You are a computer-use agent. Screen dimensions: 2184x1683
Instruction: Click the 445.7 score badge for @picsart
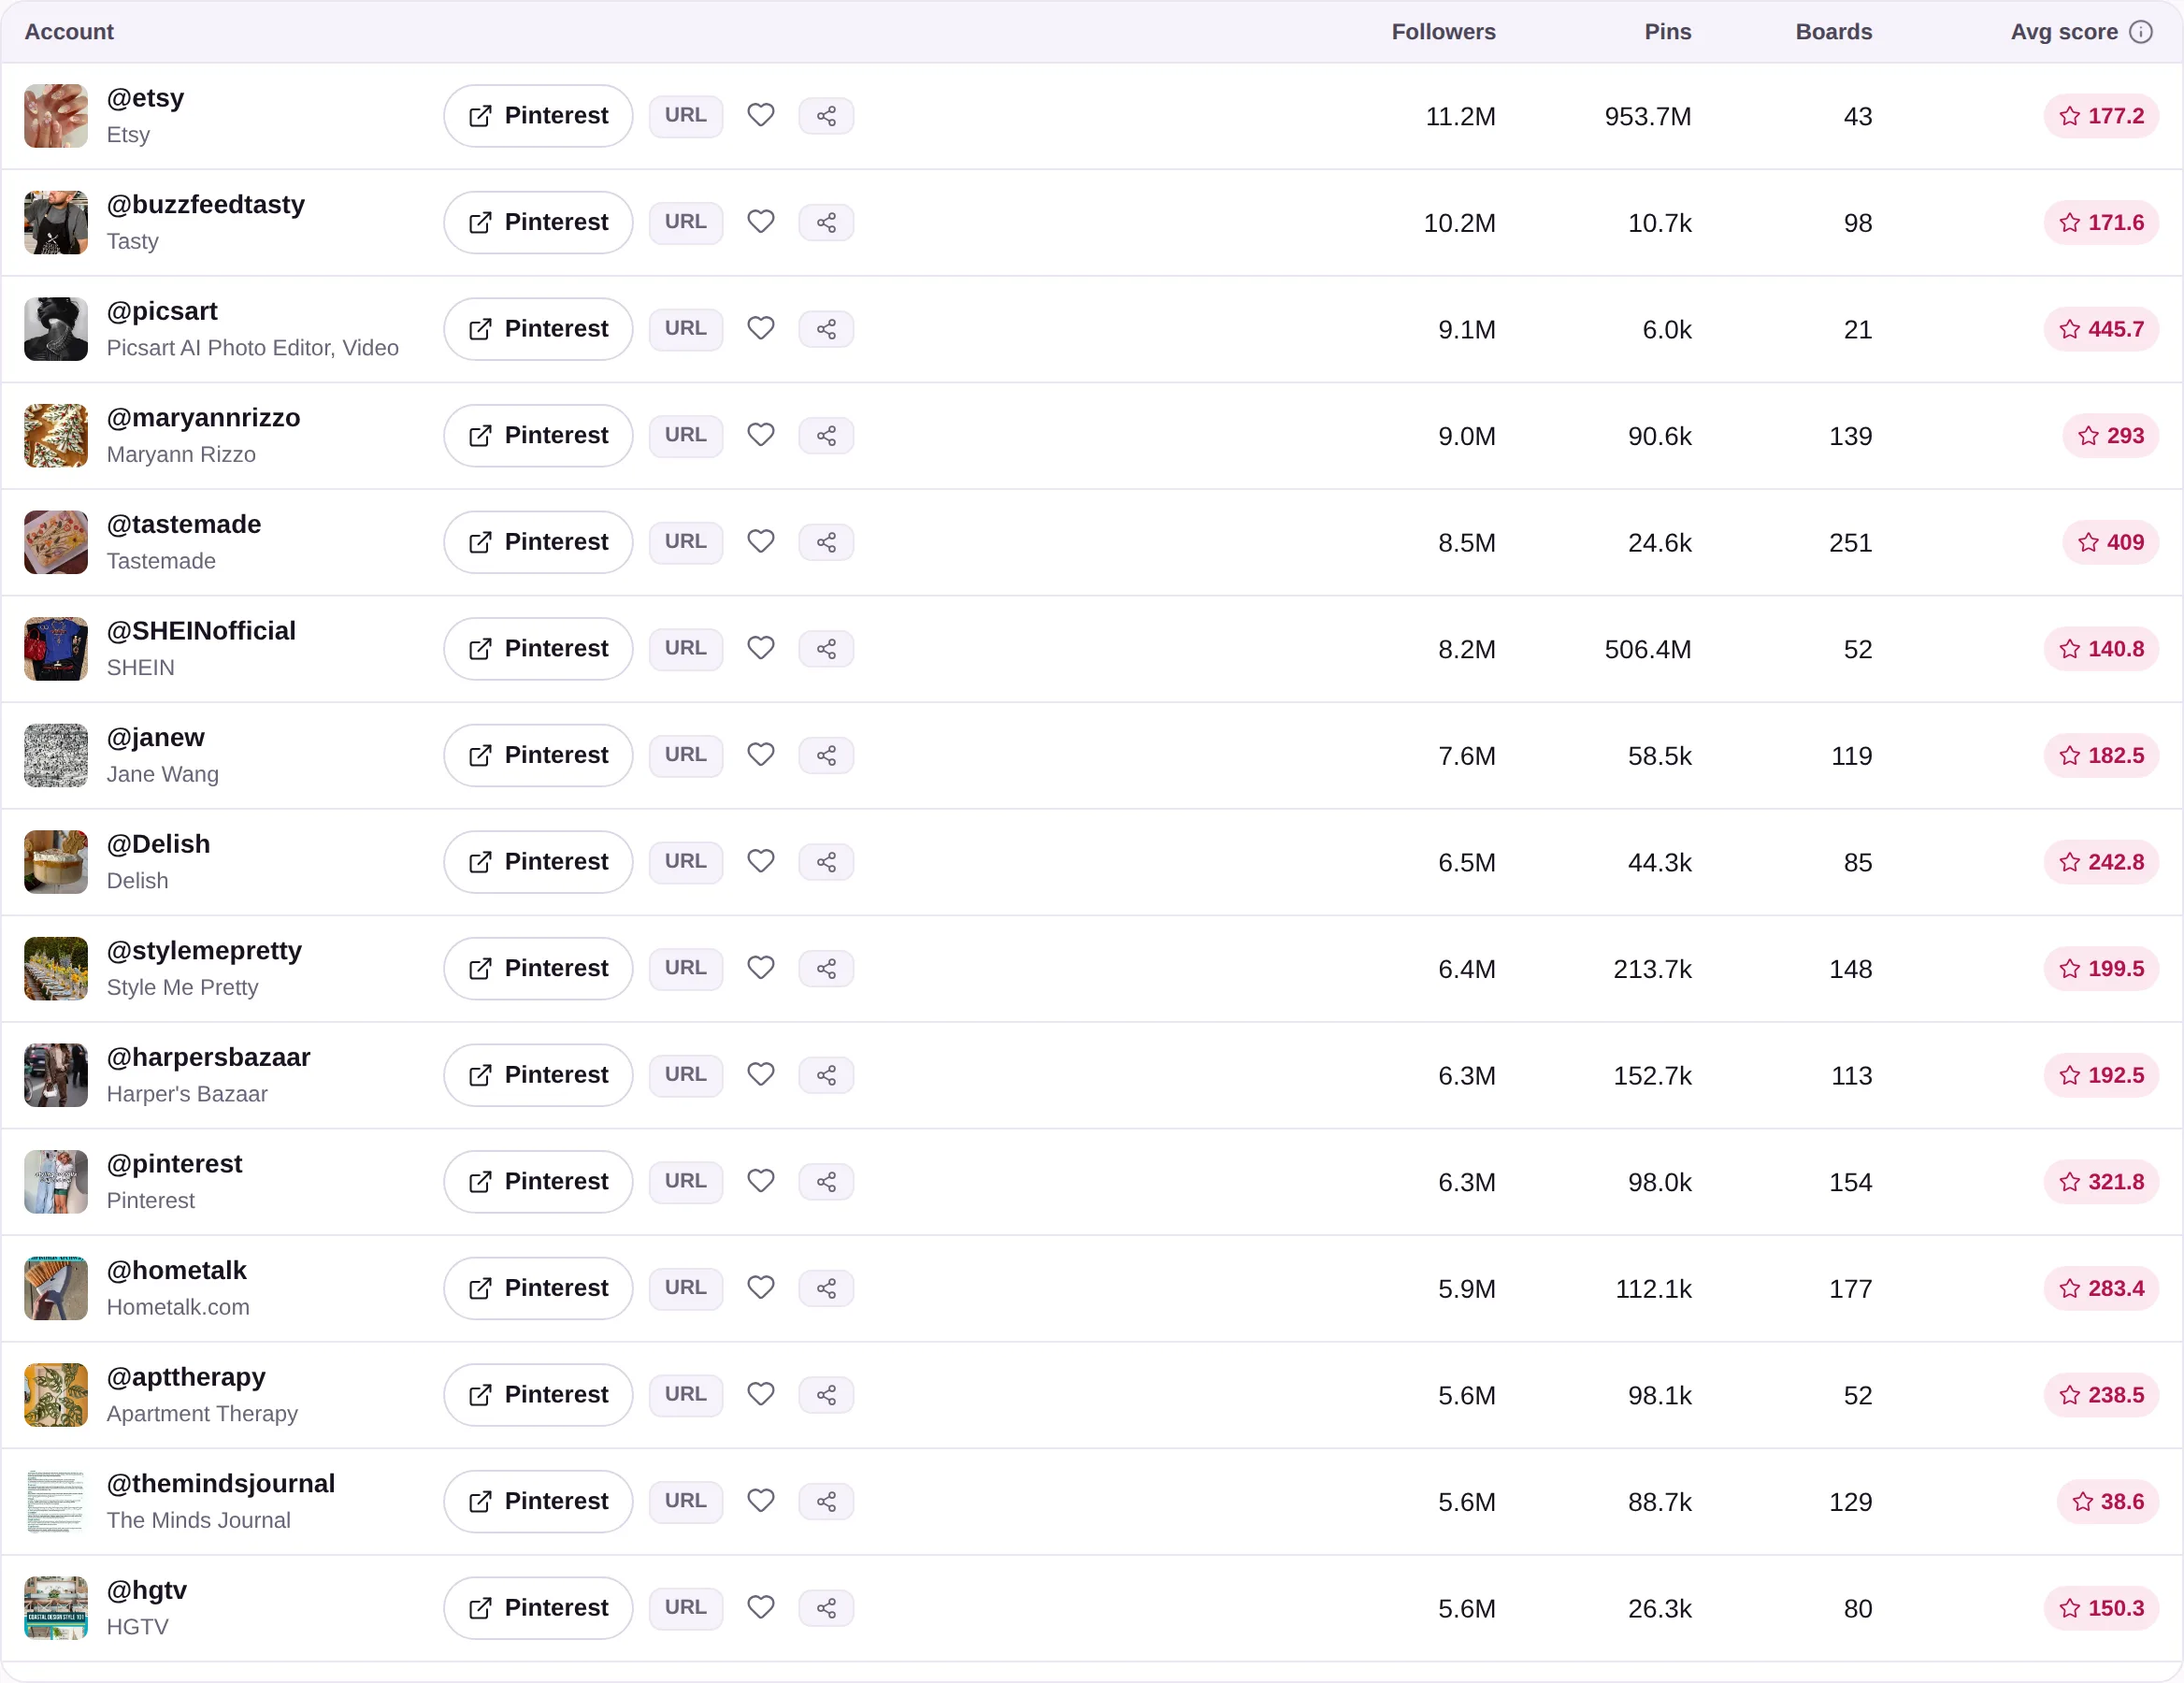tap(2101, 329)
